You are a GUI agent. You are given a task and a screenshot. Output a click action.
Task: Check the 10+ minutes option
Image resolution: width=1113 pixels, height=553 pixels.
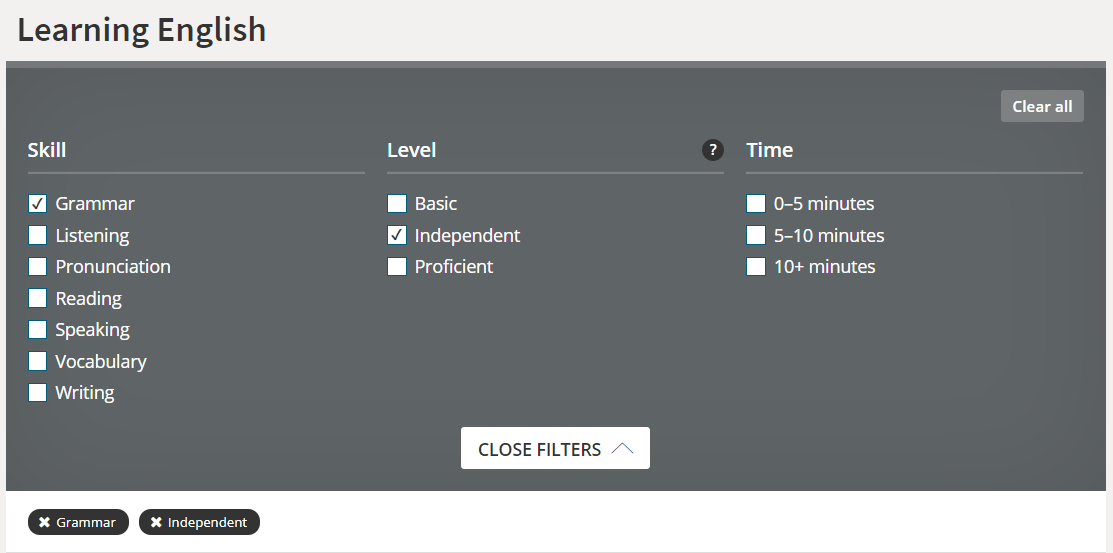point(756,267)
